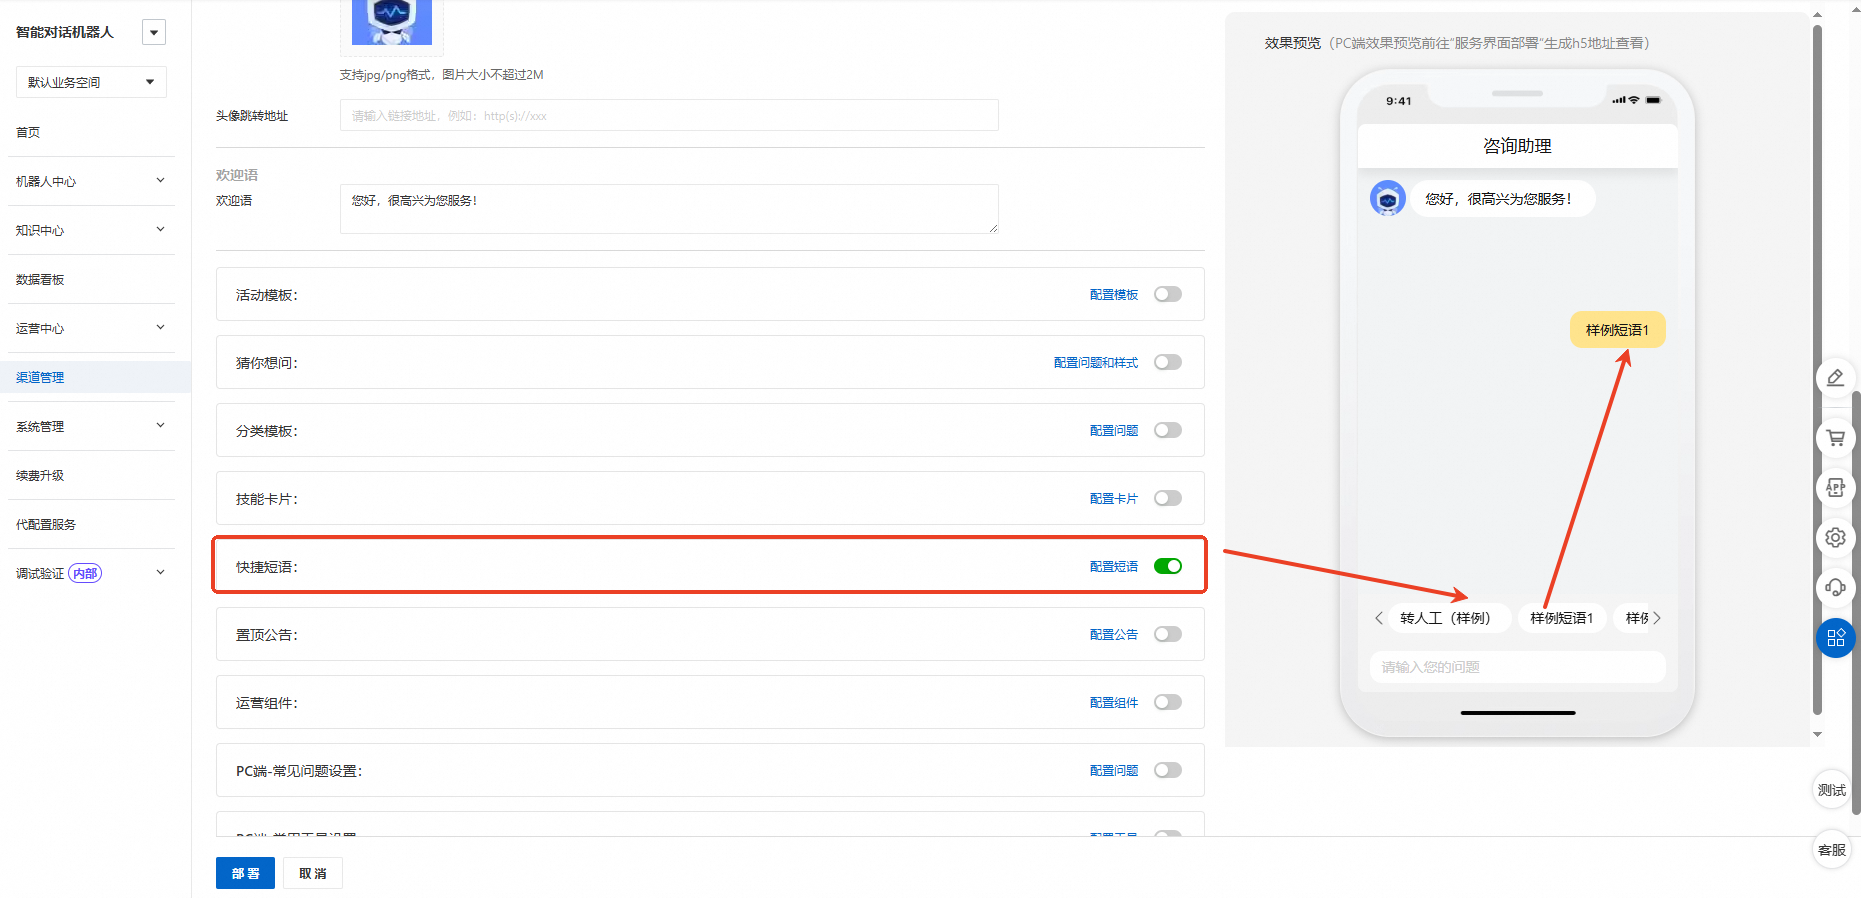Click the 内部 badge beside 调试验证
The image size is (1861, 898).
pyautogui.click(x=85, y=573)
